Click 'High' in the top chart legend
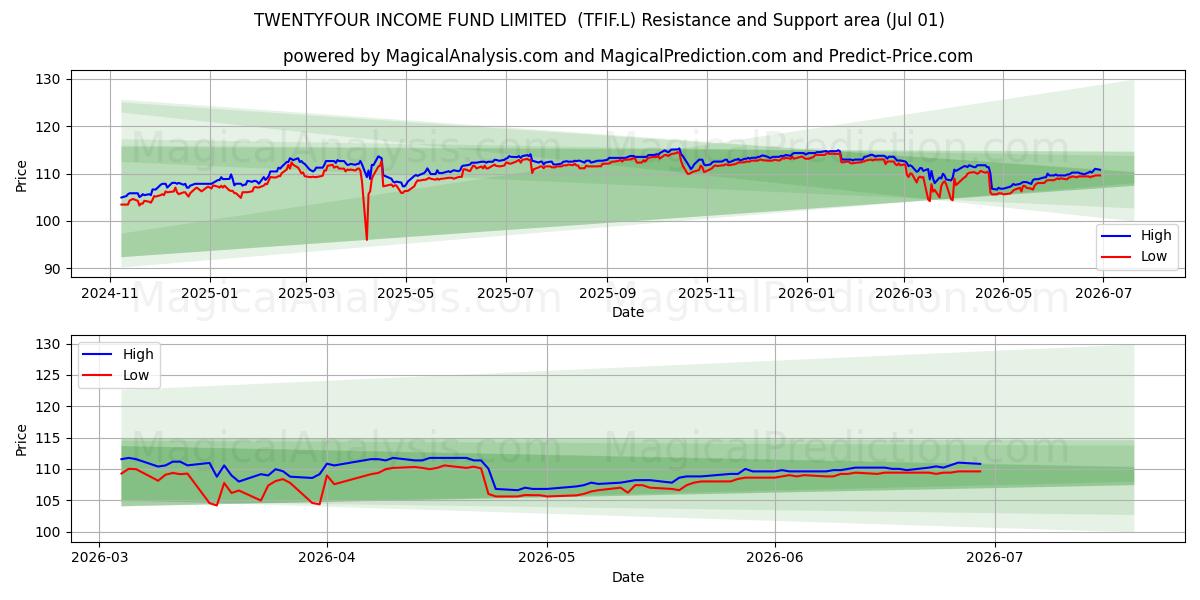The image size is (1200, 600). point(1156,236)
